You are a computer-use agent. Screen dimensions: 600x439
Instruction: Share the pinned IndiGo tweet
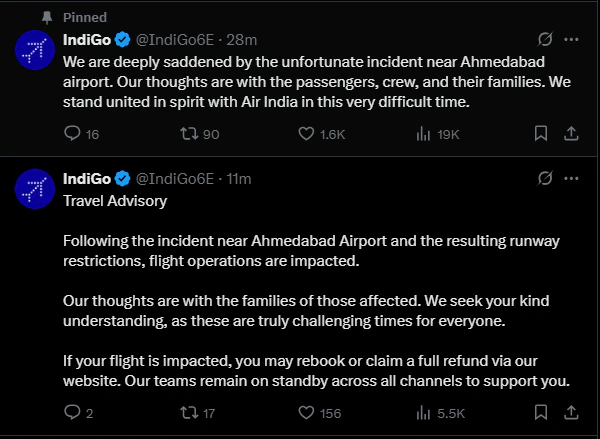point(571,134)
